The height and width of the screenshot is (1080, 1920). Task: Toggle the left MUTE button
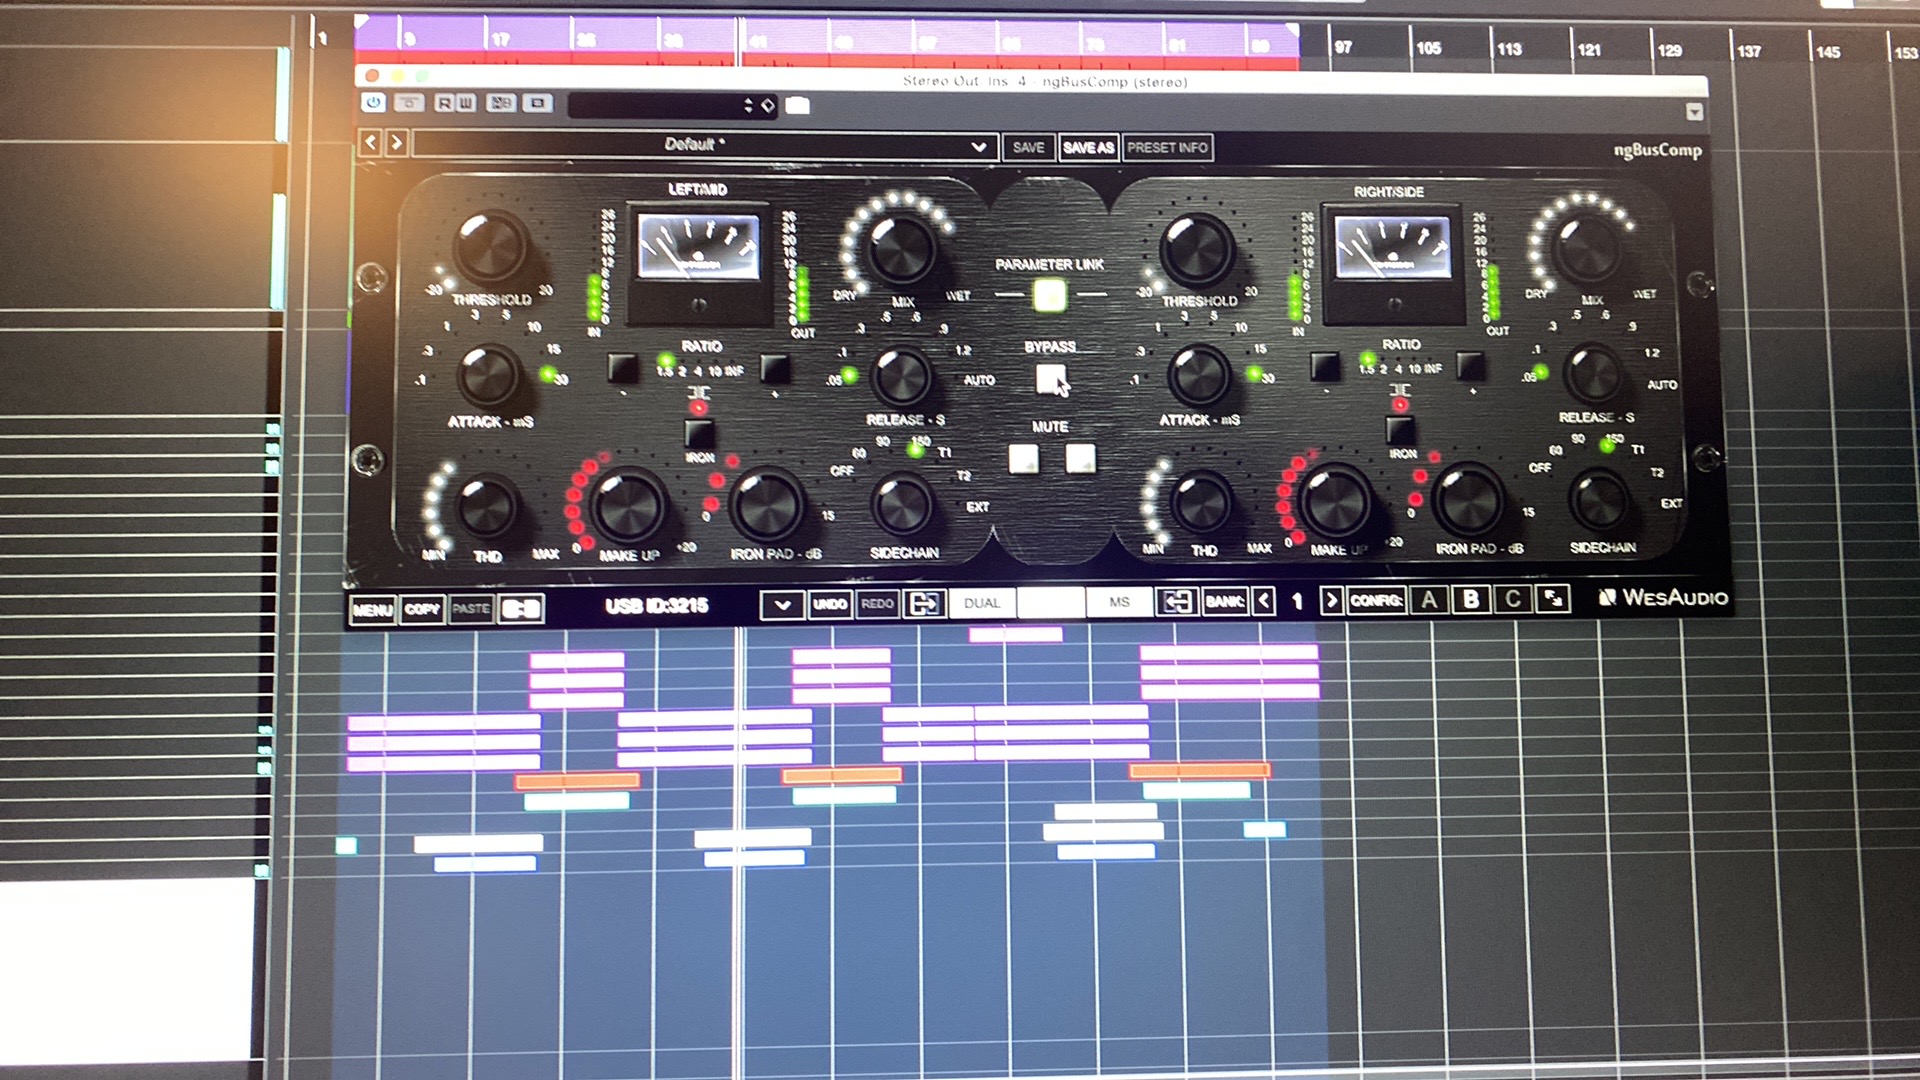(1023, 459)
